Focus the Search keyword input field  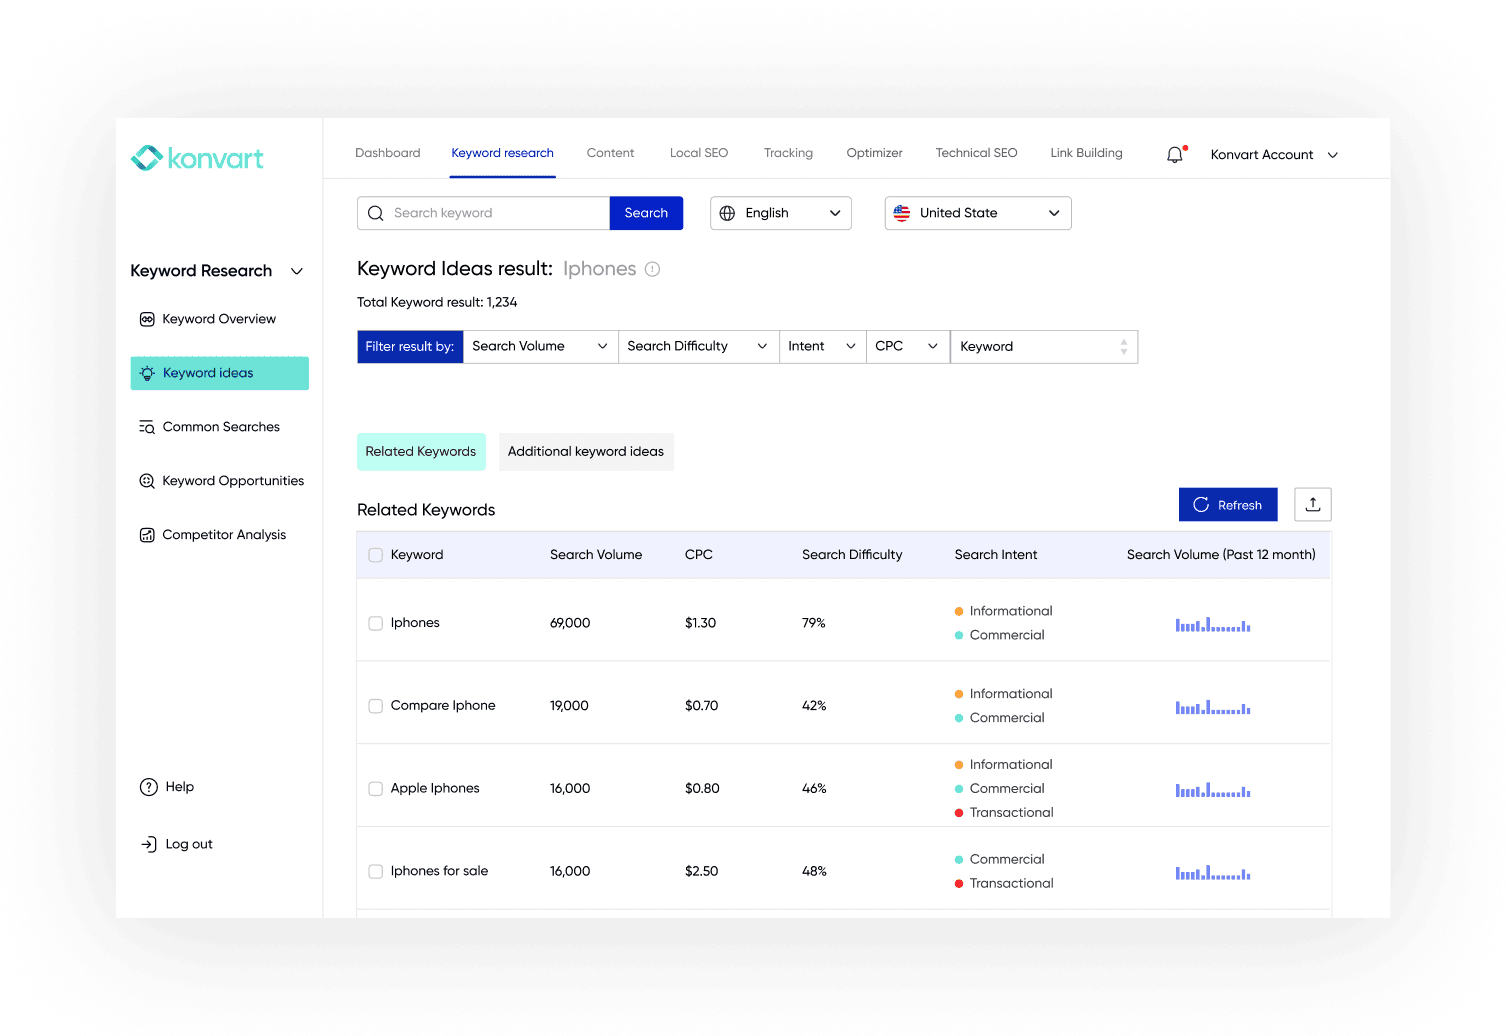click(x=495, y=213)
